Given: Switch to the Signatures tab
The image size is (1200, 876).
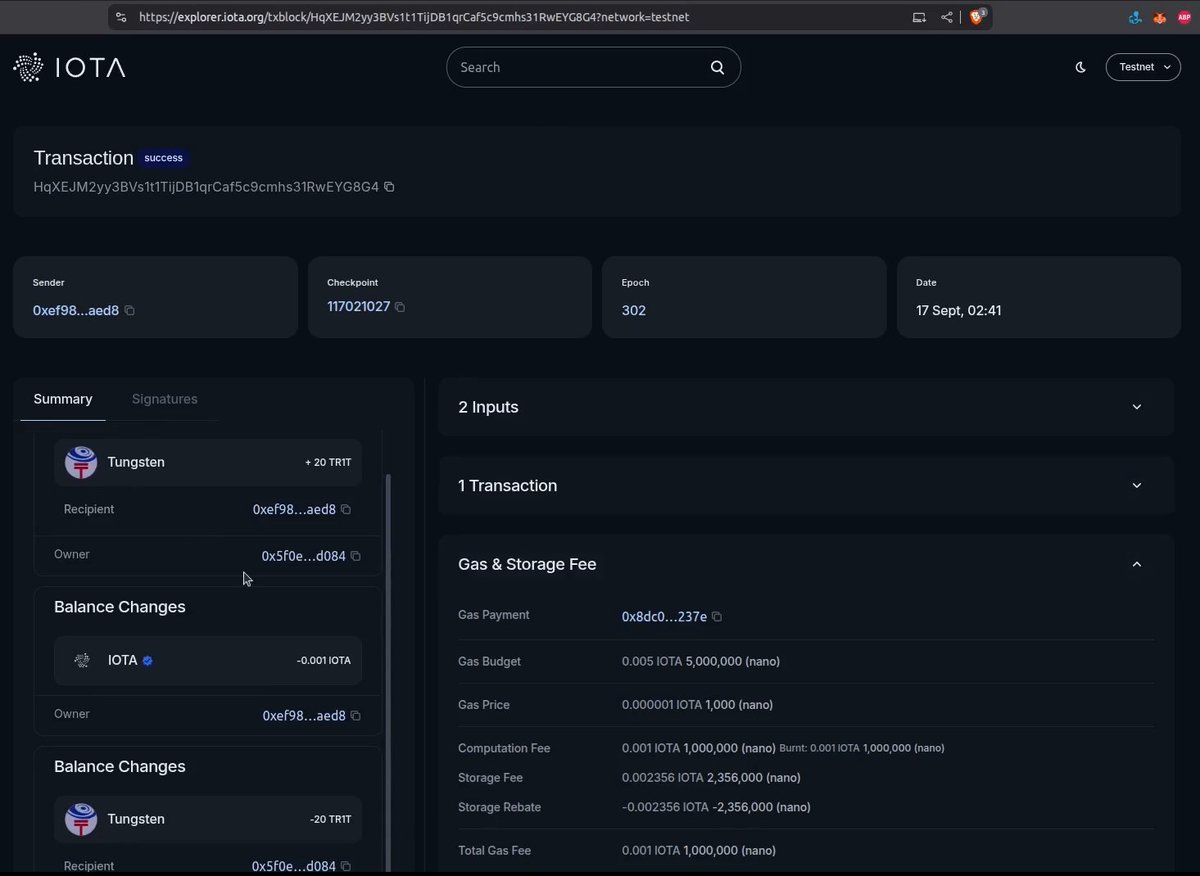Looking at the screenshot, I should pos(165,399).
